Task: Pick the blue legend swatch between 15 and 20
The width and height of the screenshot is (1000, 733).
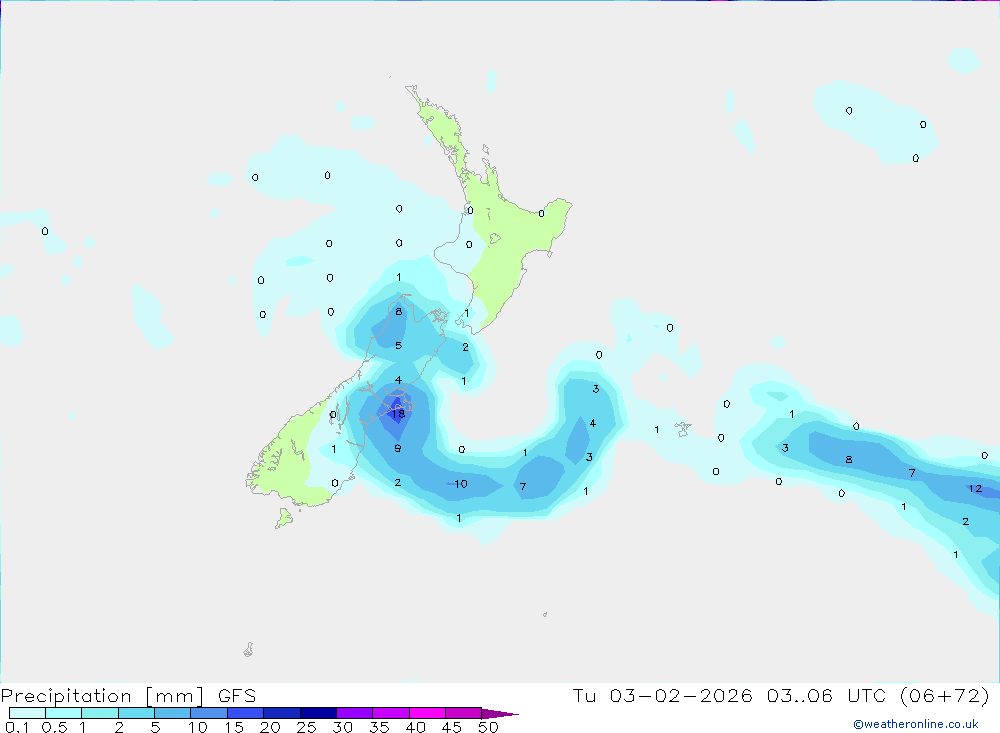Action: click(245, 713)
